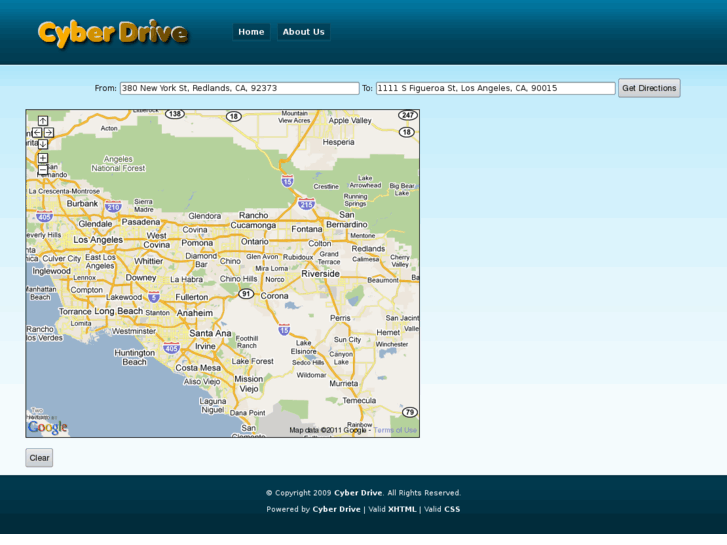The image size is (727, 545).
Task: Click the I-405 shield near Irvine
Action: [x=171, y=348]
